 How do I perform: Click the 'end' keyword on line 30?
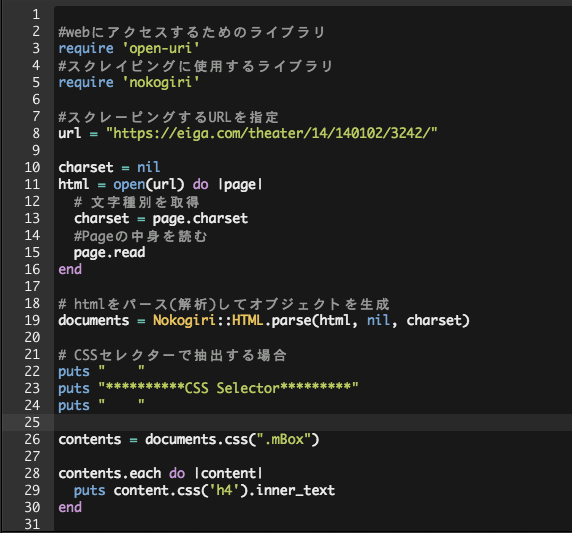click(x=70, y=507)
